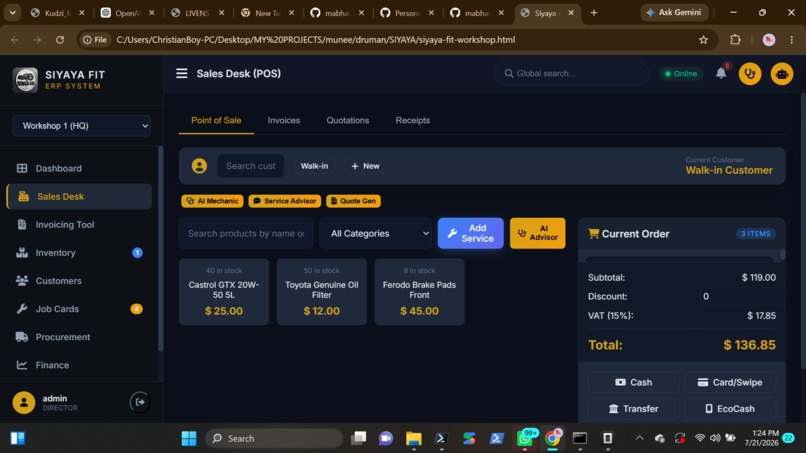
Task: Click the customer avatar icon in customer bar
Action: pos(199,166)
